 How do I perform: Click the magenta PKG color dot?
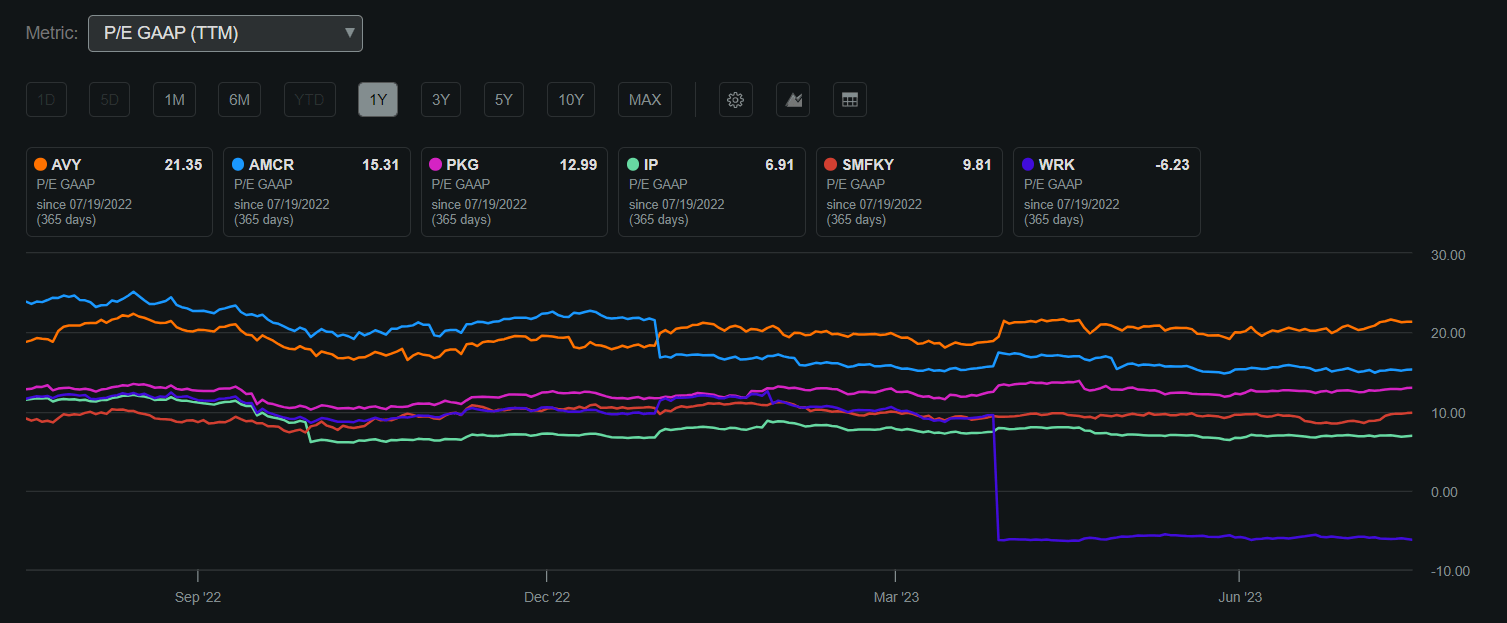coord(436,165)
